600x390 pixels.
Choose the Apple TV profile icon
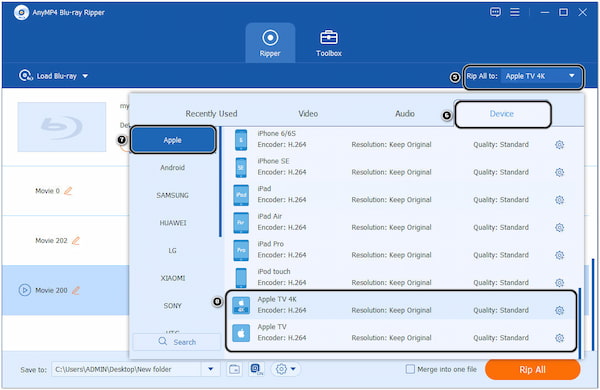tap(241, 333)
